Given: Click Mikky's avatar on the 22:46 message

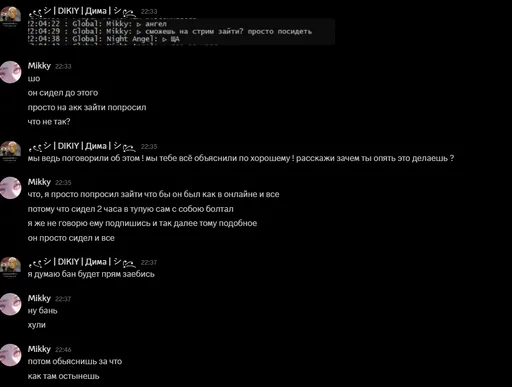Looking at the screenshot, I should point(10,355).
